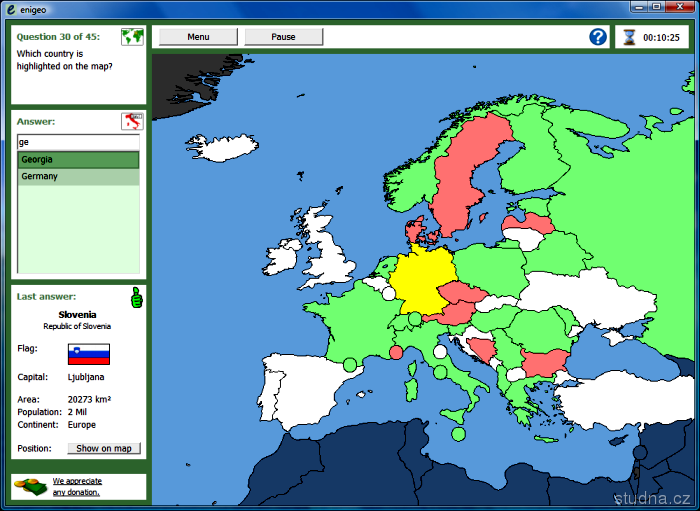Image resolution: width=700 pixels, height=511 pixels.
Task: Select Germany from the suggestion list
Action: (78, 176)
